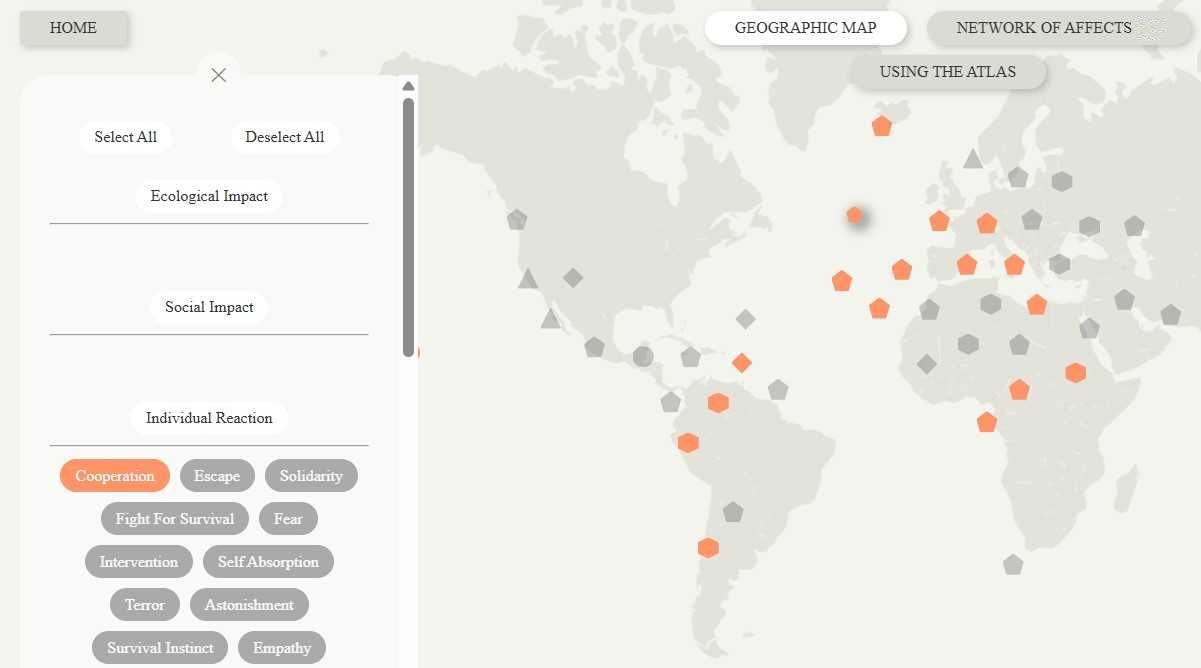Enable the Escape filter tag

(217, 476)
